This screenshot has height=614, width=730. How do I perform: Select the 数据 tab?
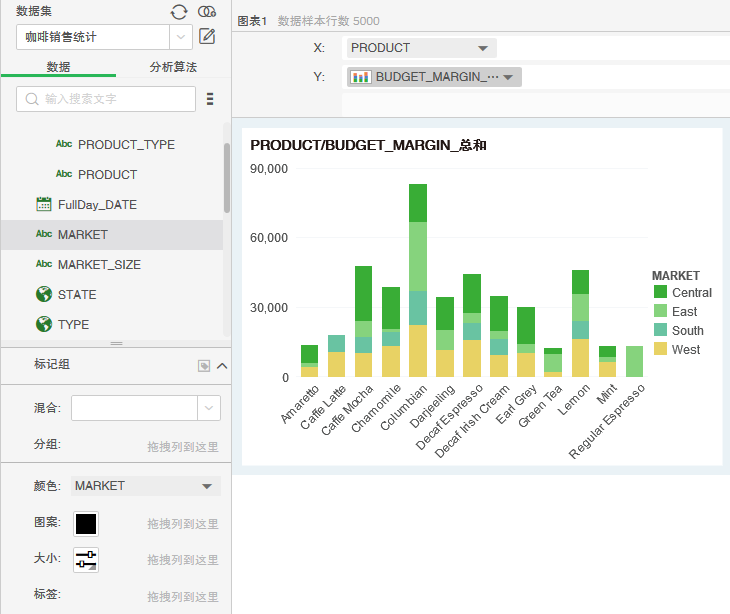[58, 67]
